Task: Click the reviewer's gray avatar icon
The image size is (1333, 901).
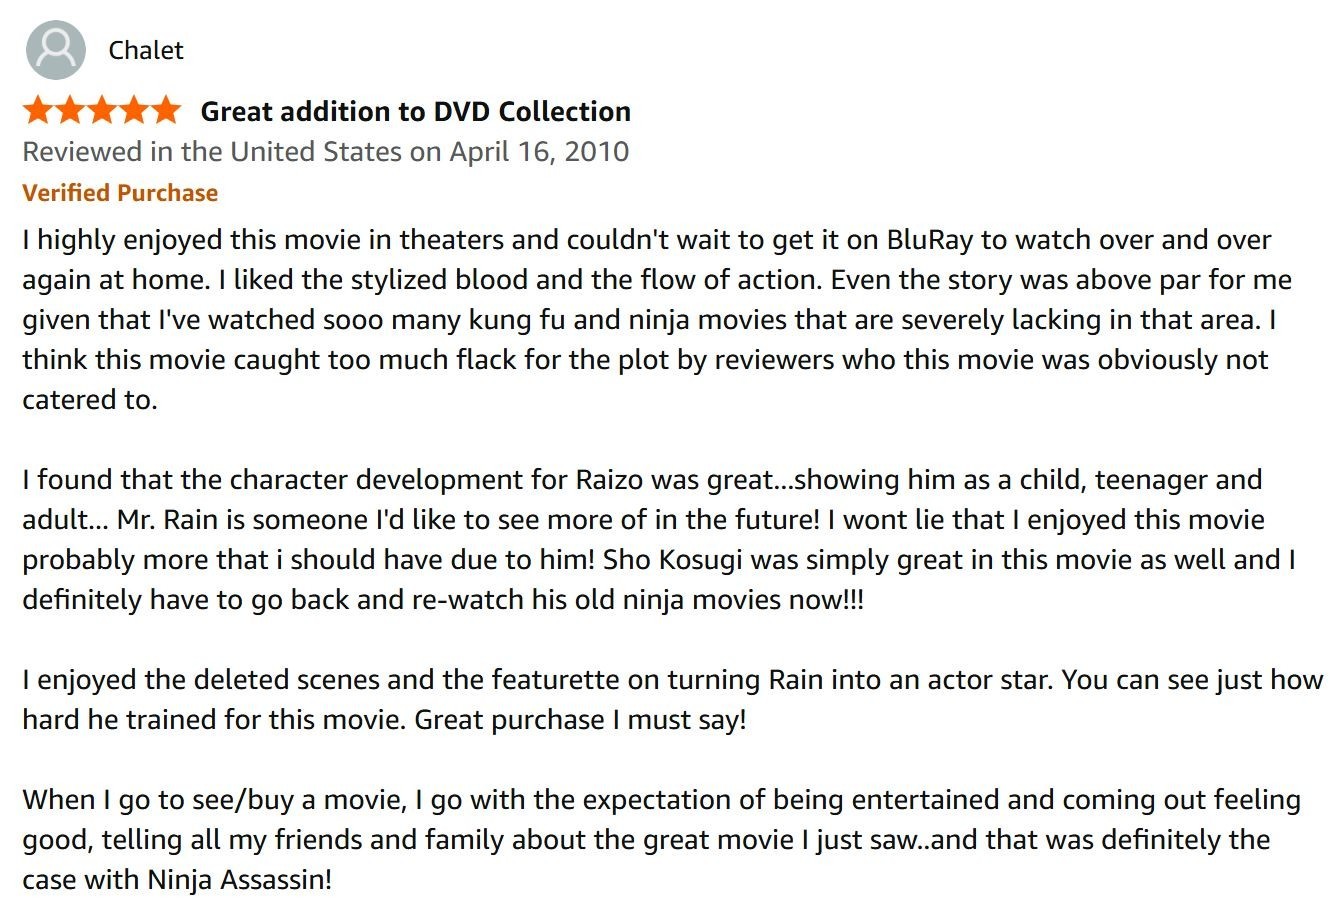Action: tap(56, 50)
